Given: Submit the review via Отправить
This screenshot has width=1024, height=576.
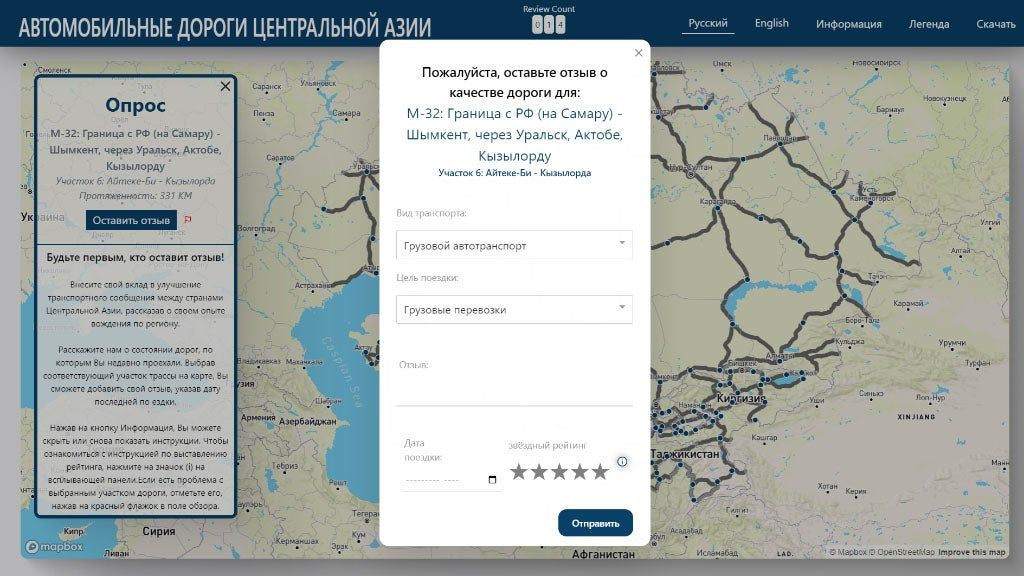Looking at the screenshot, I should (x=596, y=522).
